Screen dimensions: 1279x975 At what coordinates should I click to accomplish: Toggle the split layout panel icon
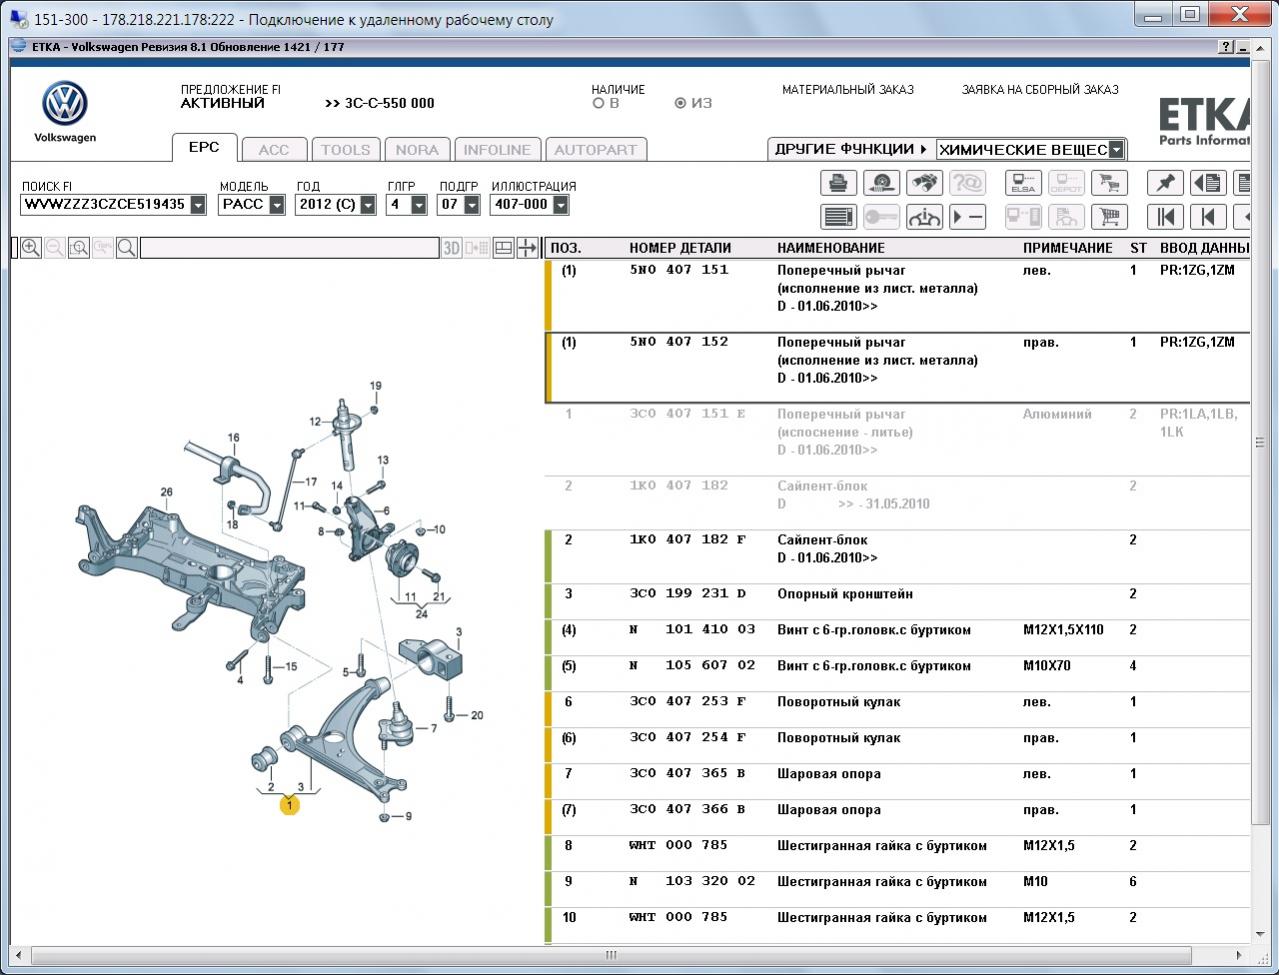[x=504, y=248]
